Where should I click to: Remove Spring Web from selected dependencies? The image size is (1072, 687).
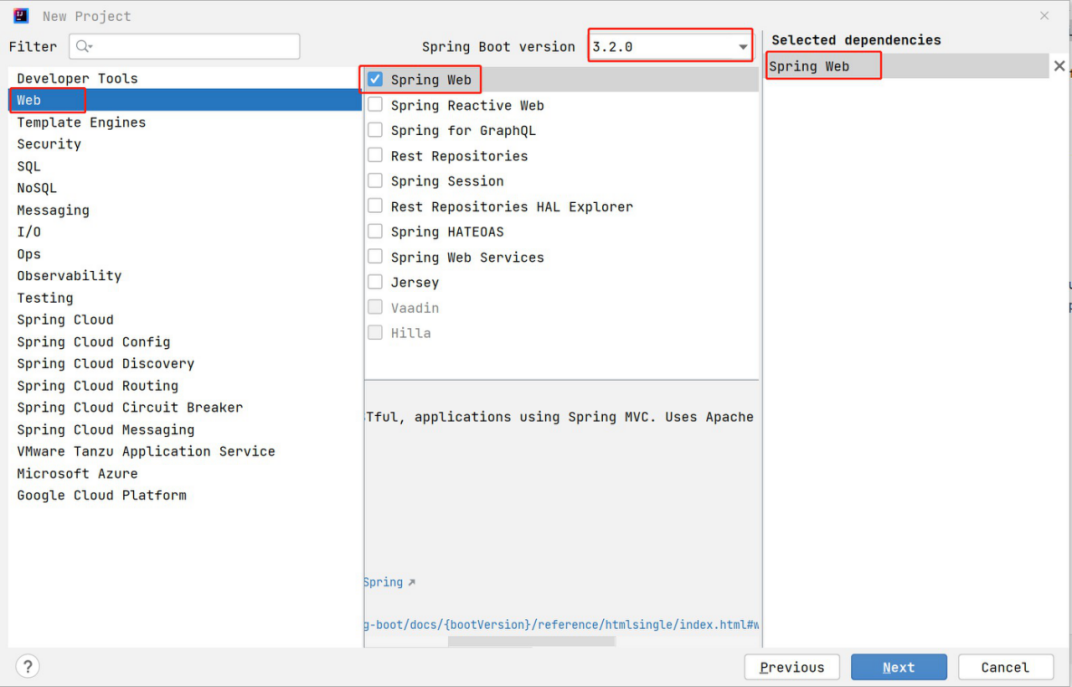coord(1059,66)
